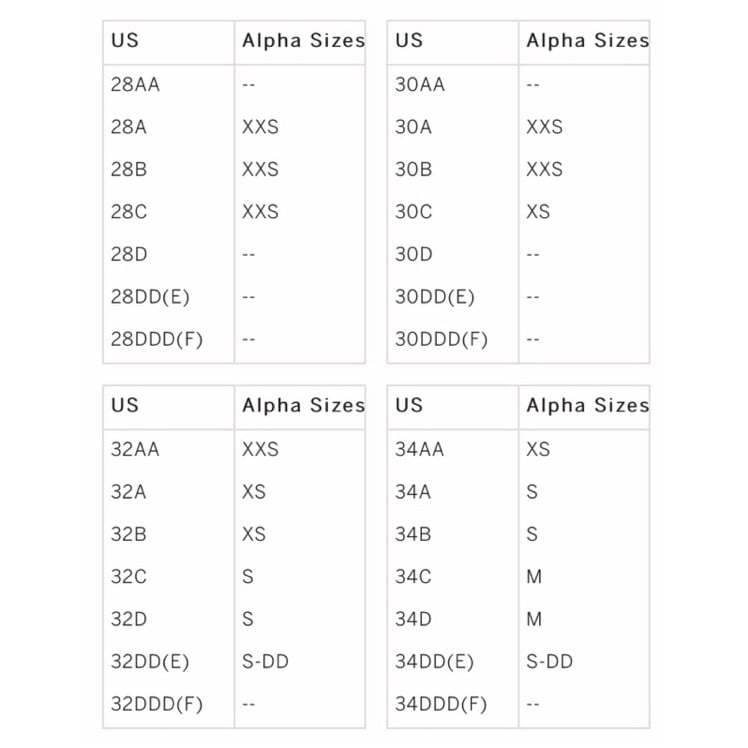748x748 pixels.
Task: Select the 30AA size cell
Action: pos(420,85)
